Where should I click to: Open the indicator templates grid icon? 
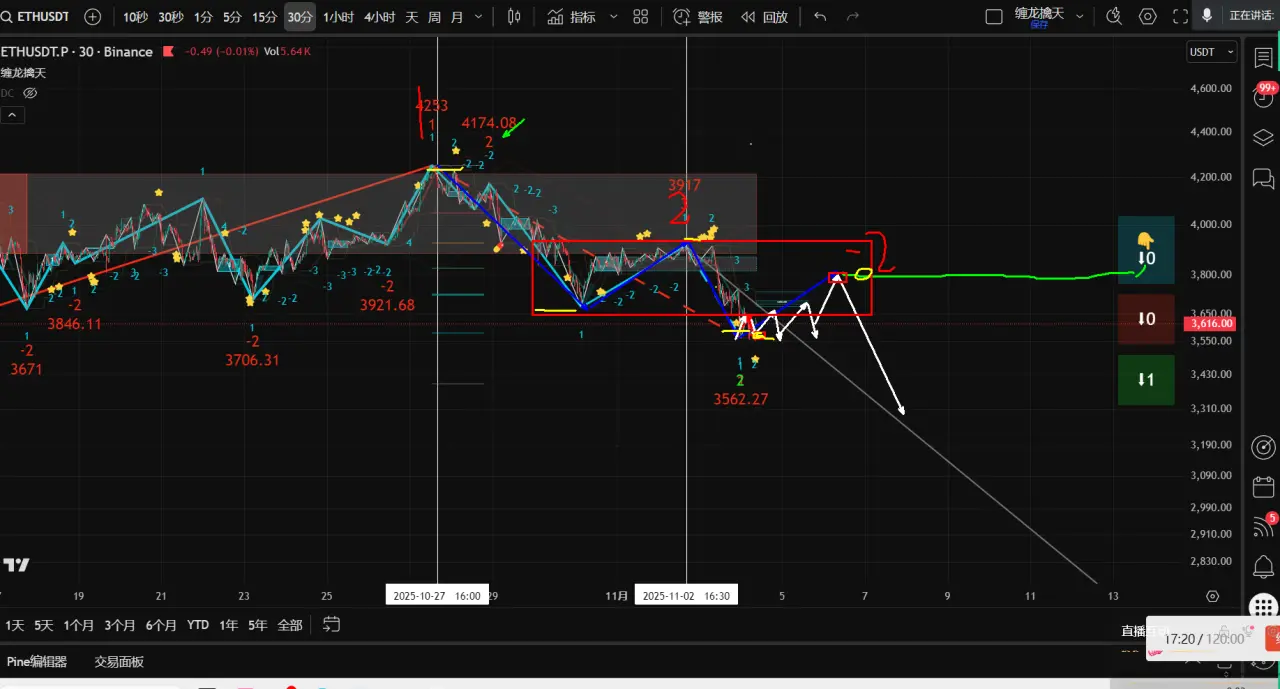(641, 17)
